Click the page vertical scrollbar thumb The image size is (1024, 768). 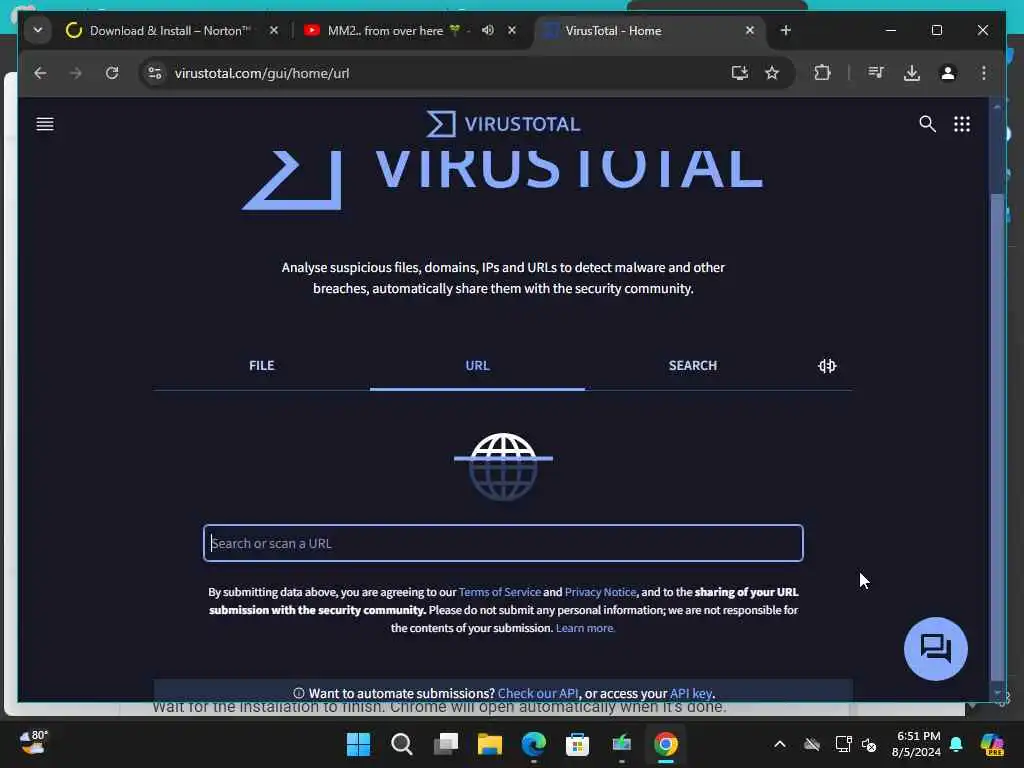tap(997, 437)
